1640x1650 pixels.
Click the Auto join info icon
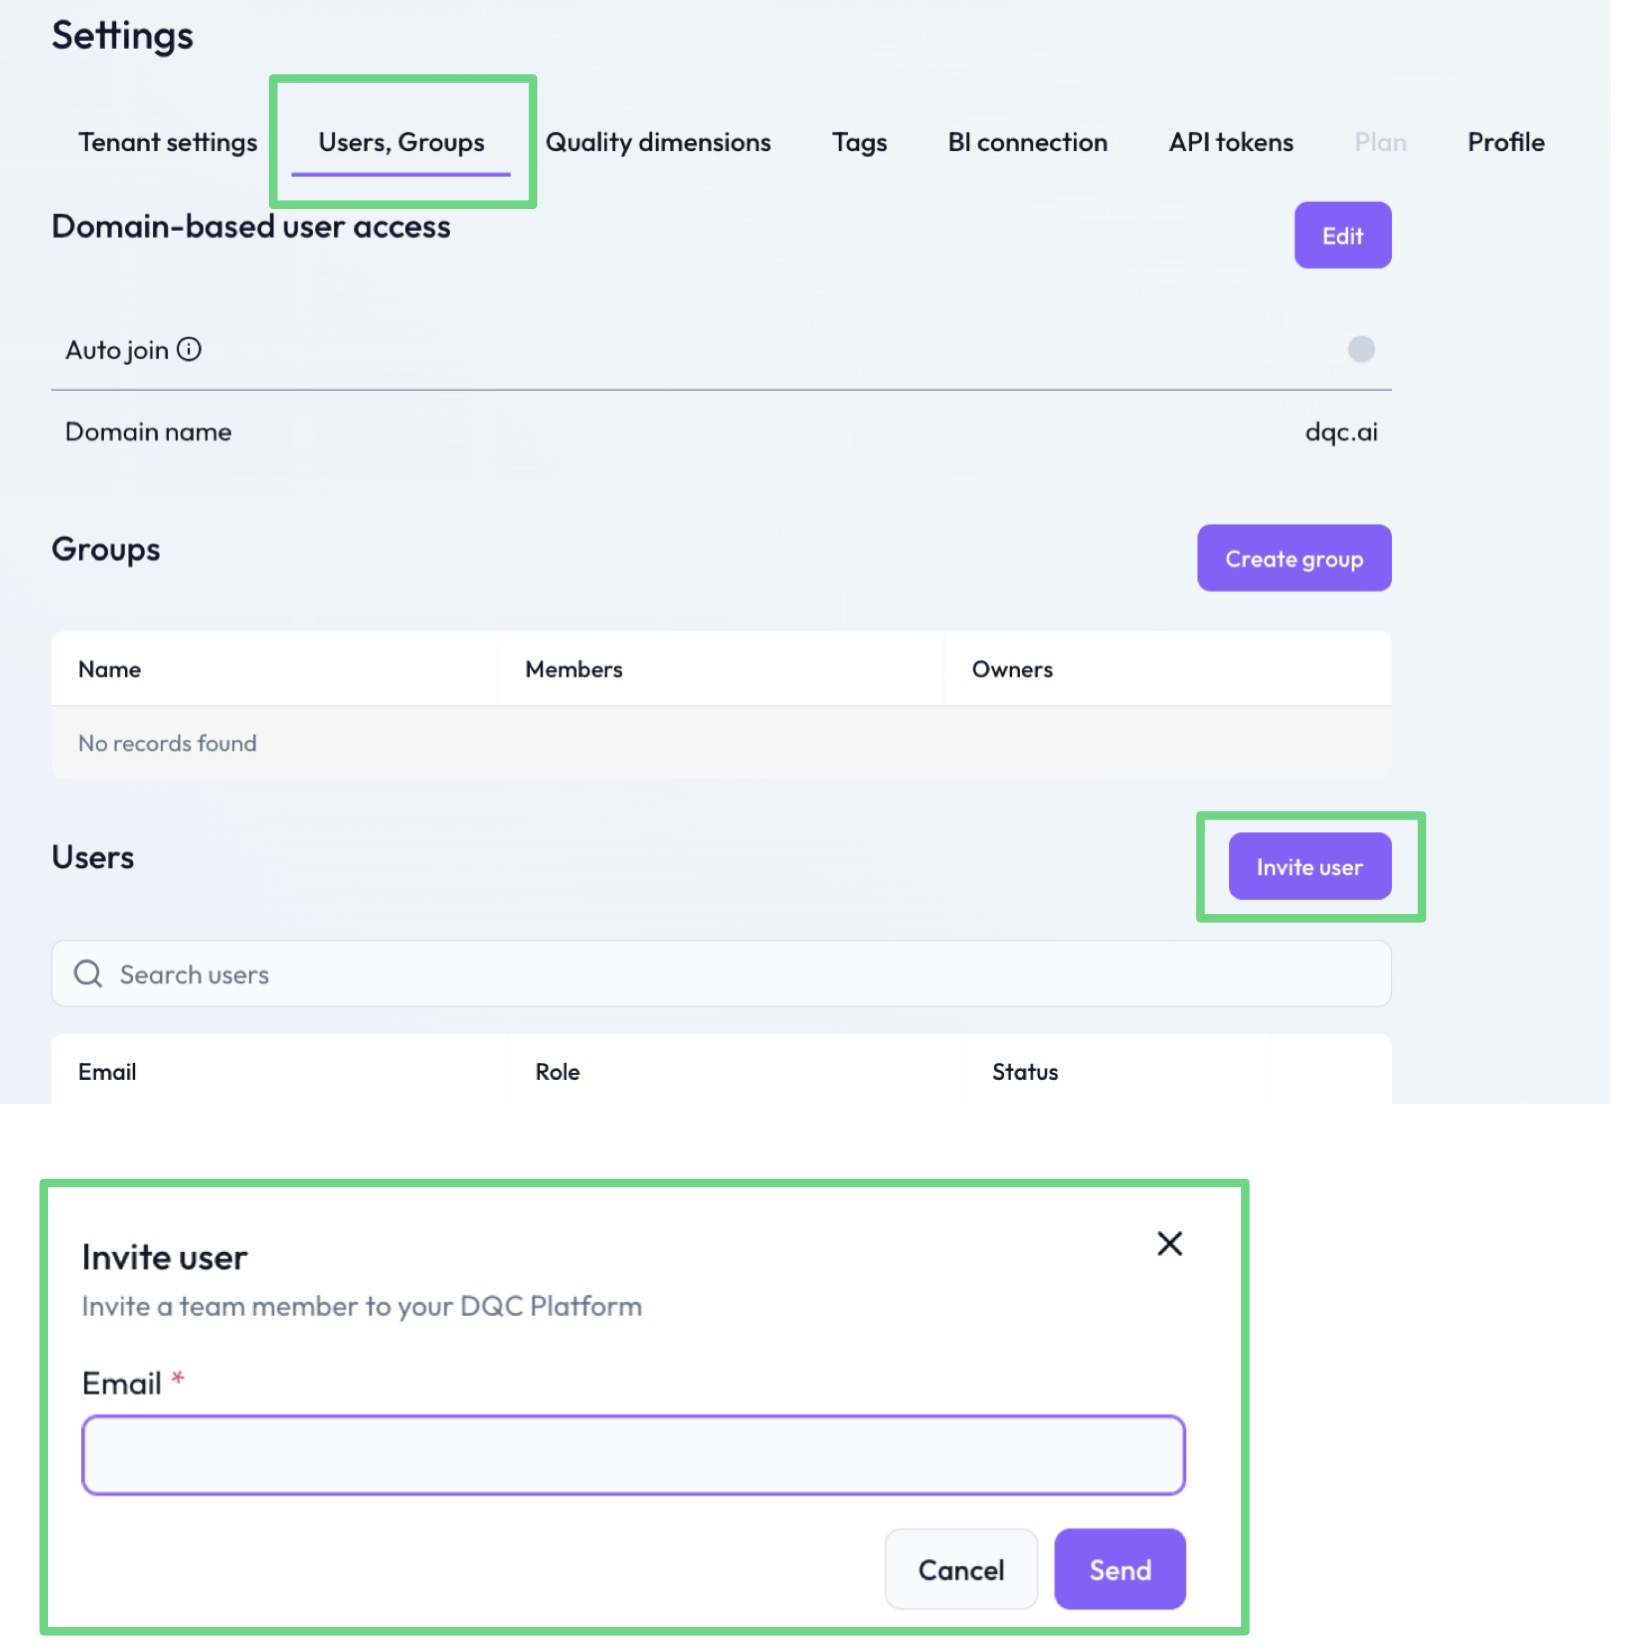click(x=189, y=349)
